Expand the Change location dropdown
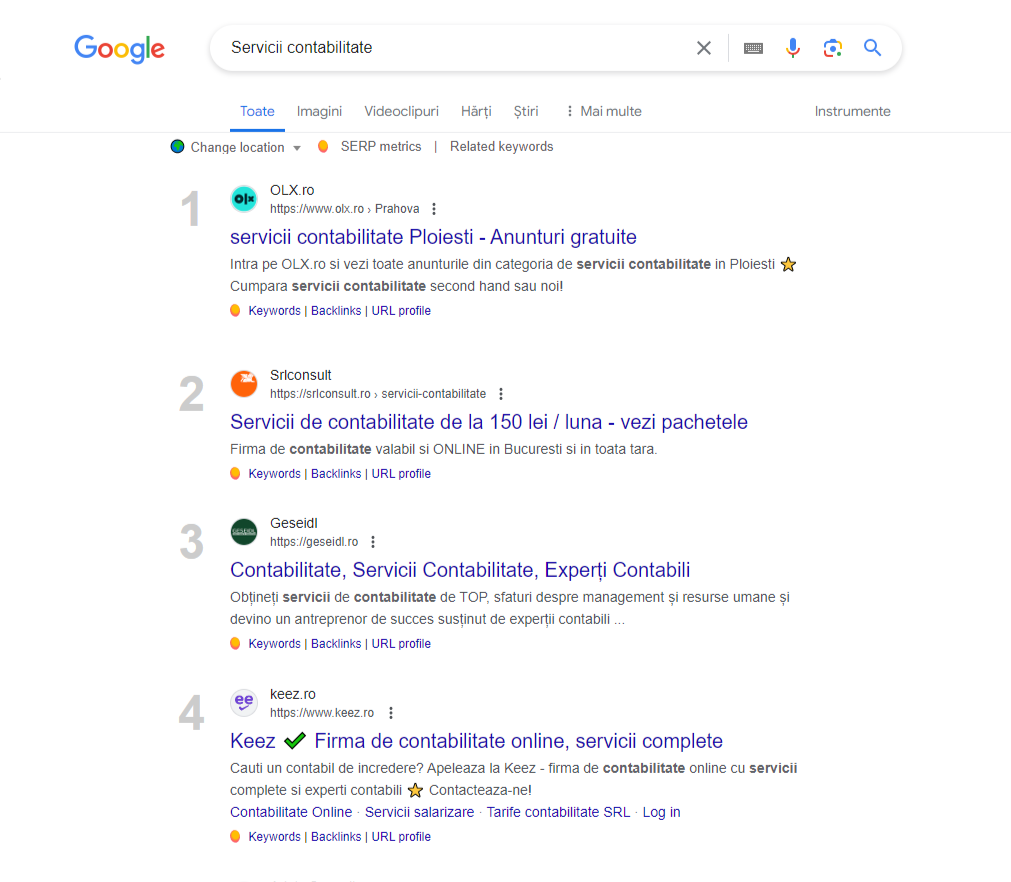1011x882 pixels. click(x=297, y=147)
